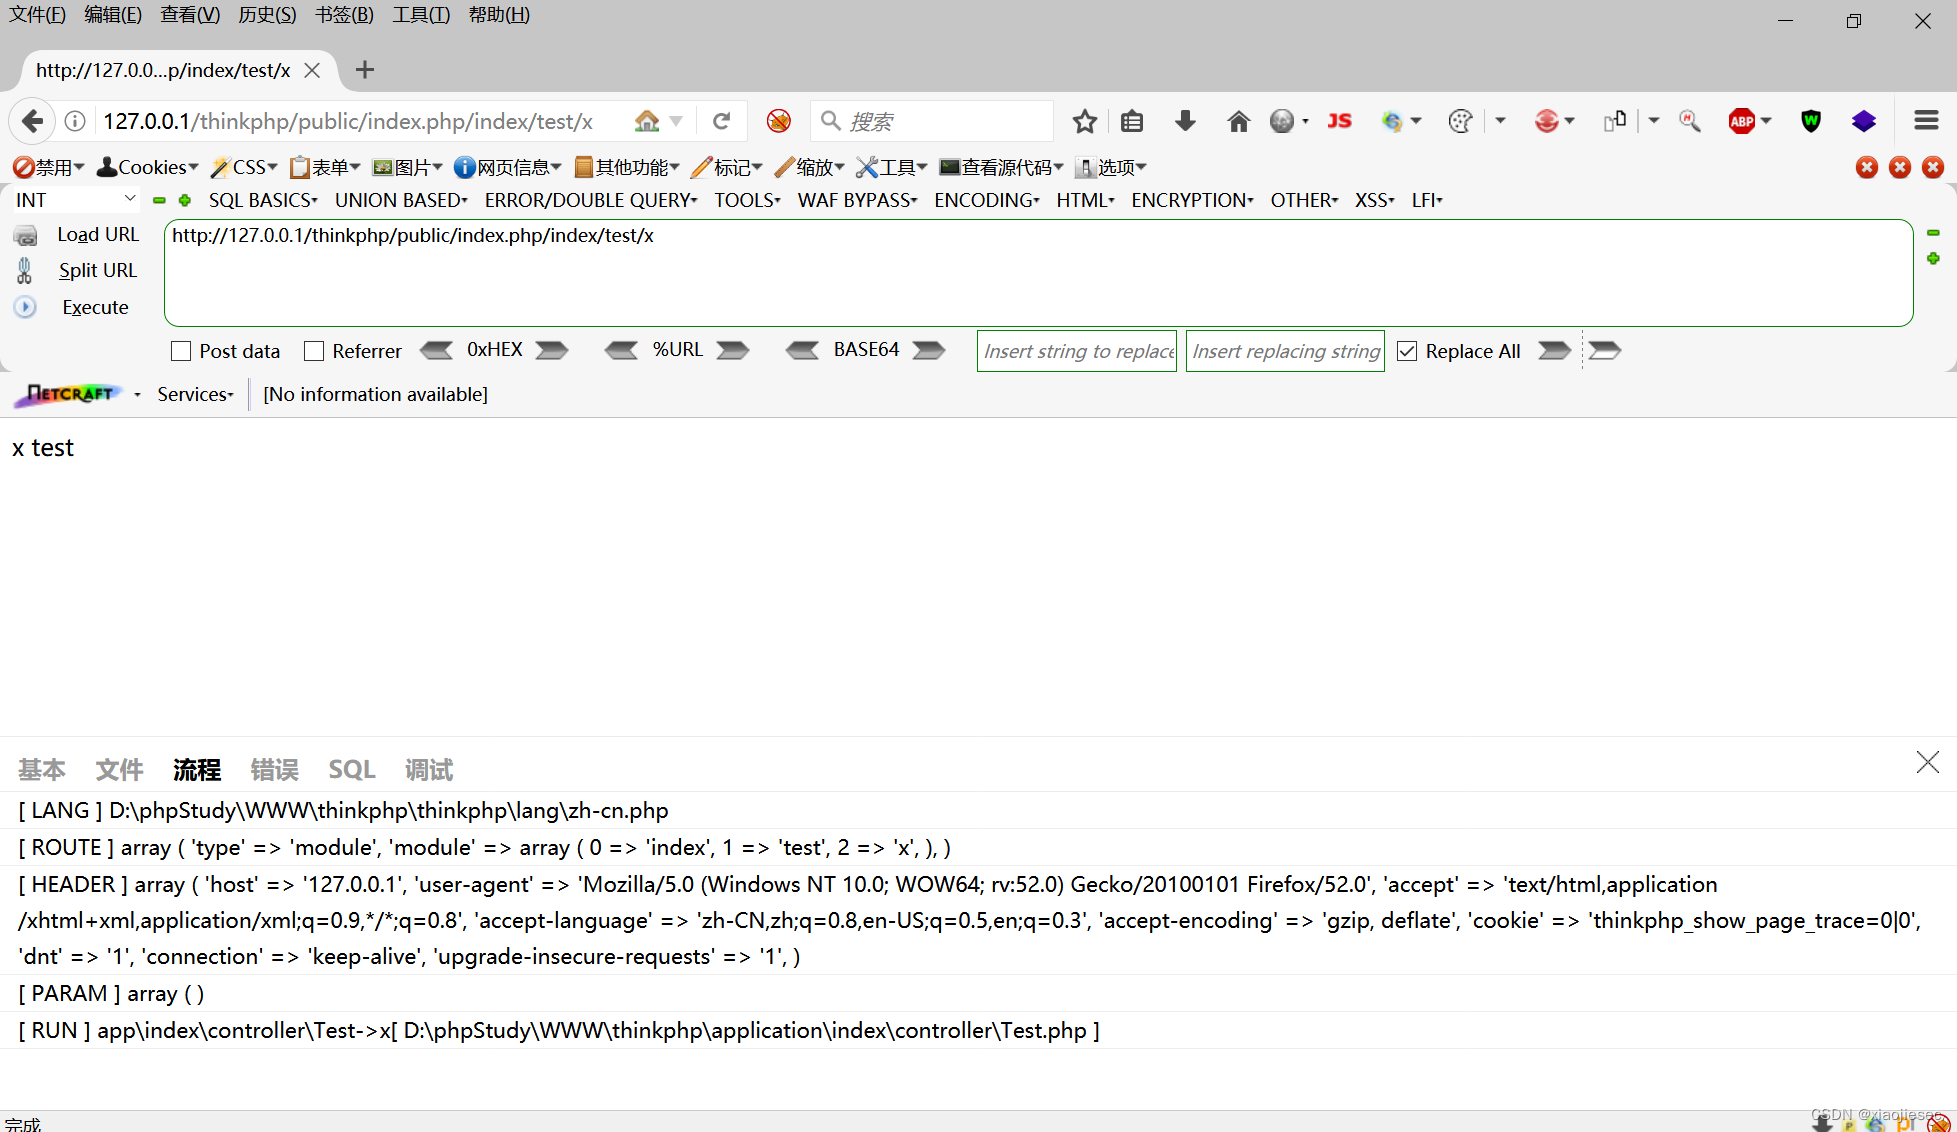This screenshot has height=1132, width=1957.
Task: Open the 工具(T) menu
Action: coord(421,15)
